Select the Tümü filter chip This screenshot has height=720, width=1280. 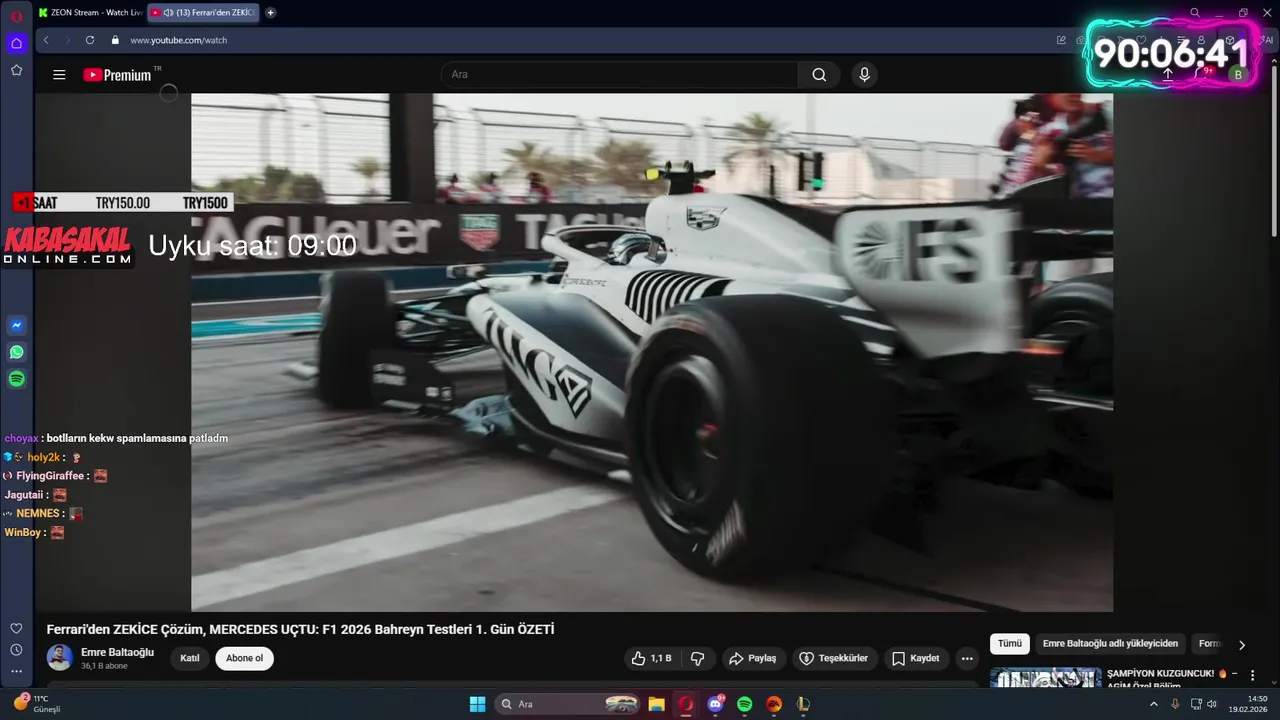pyautogui.click(x=1010, y=644)
